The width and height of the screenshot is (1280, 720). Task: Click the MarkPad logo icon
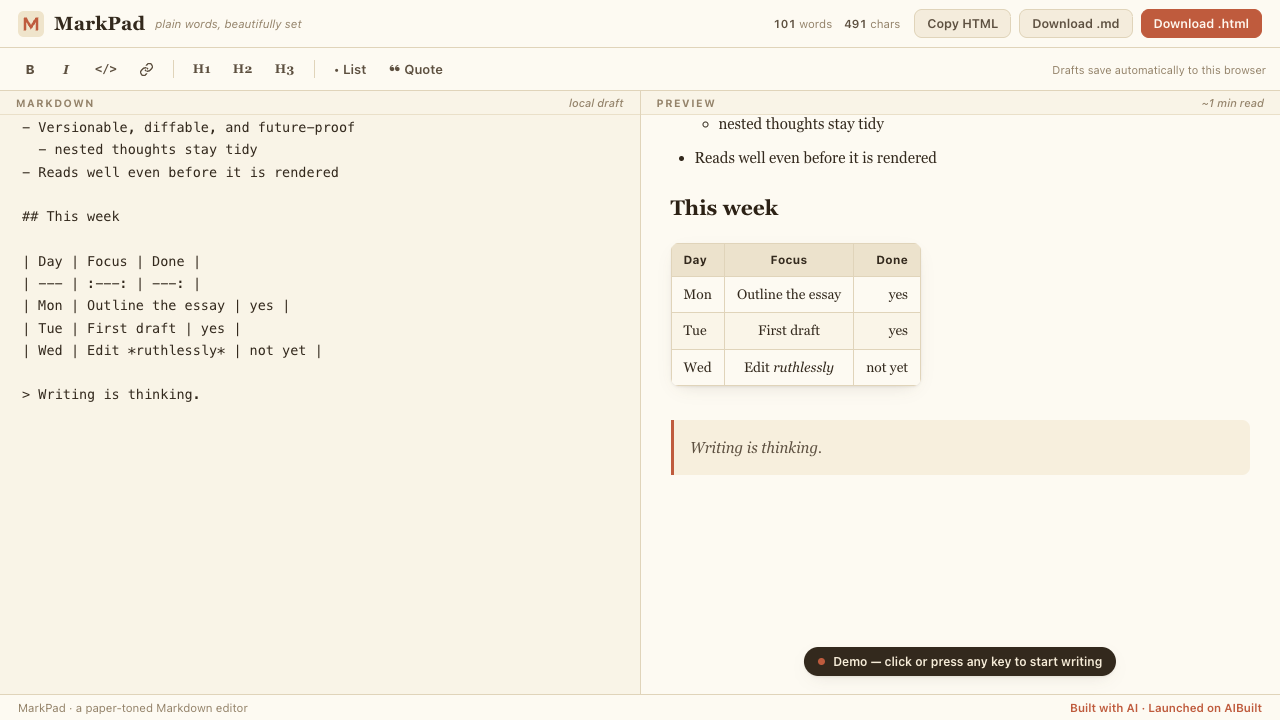(x=31, y=24)
